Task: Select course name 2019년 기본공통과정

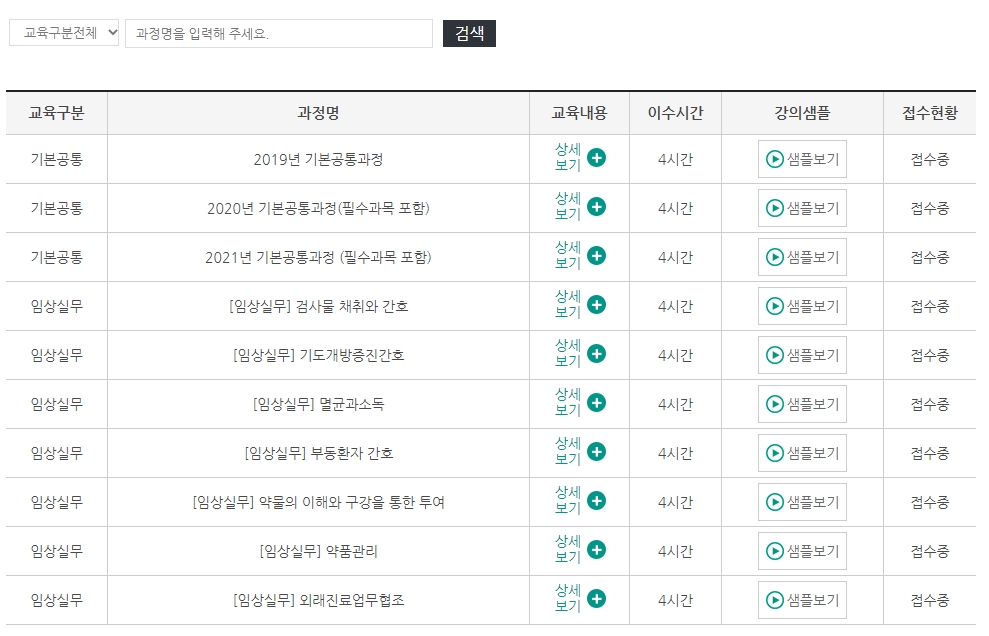Action: pos(318,160)
